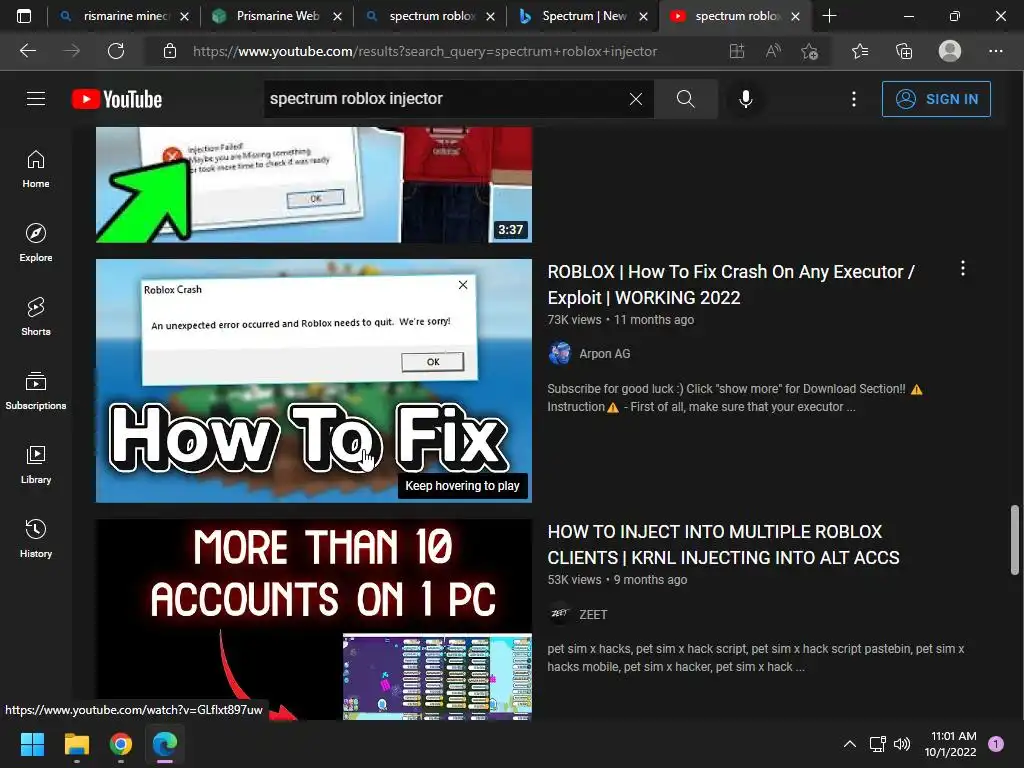
Task: Open File Explorer from taskbar
Action: pos(76,744)
